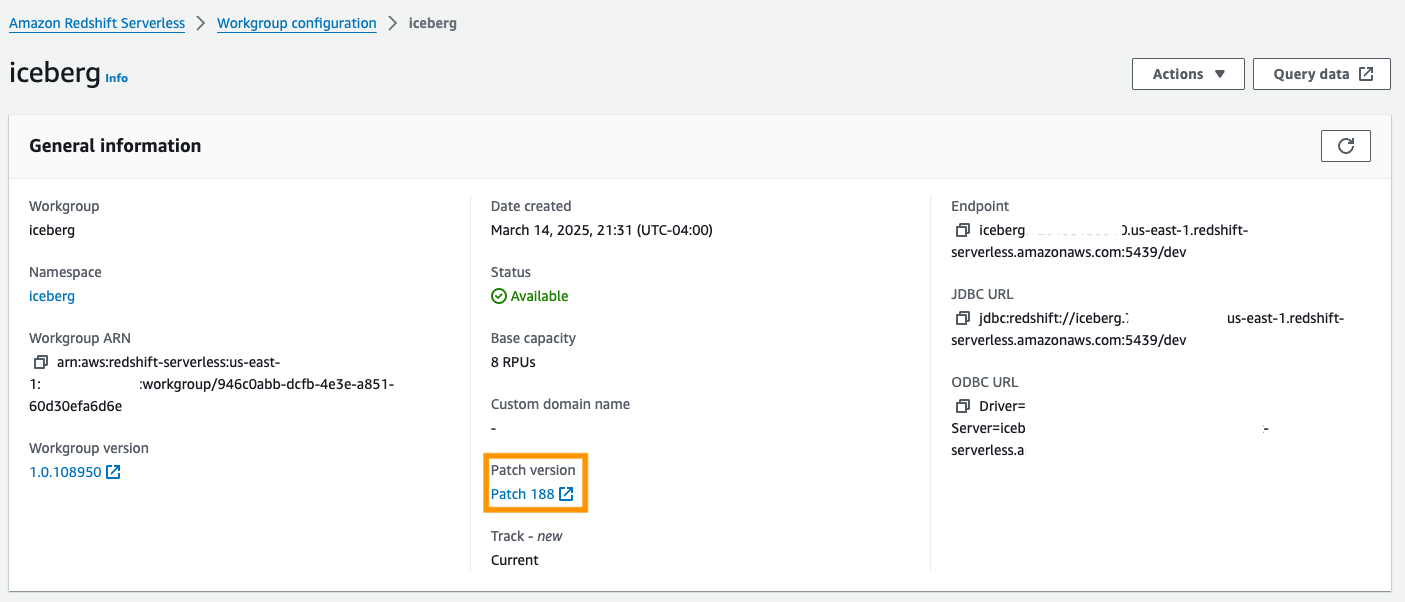This screenshot has width=1405, height=602.
Task: Open Workgroup configuration breadcrumb
Action: pos(297,23)
